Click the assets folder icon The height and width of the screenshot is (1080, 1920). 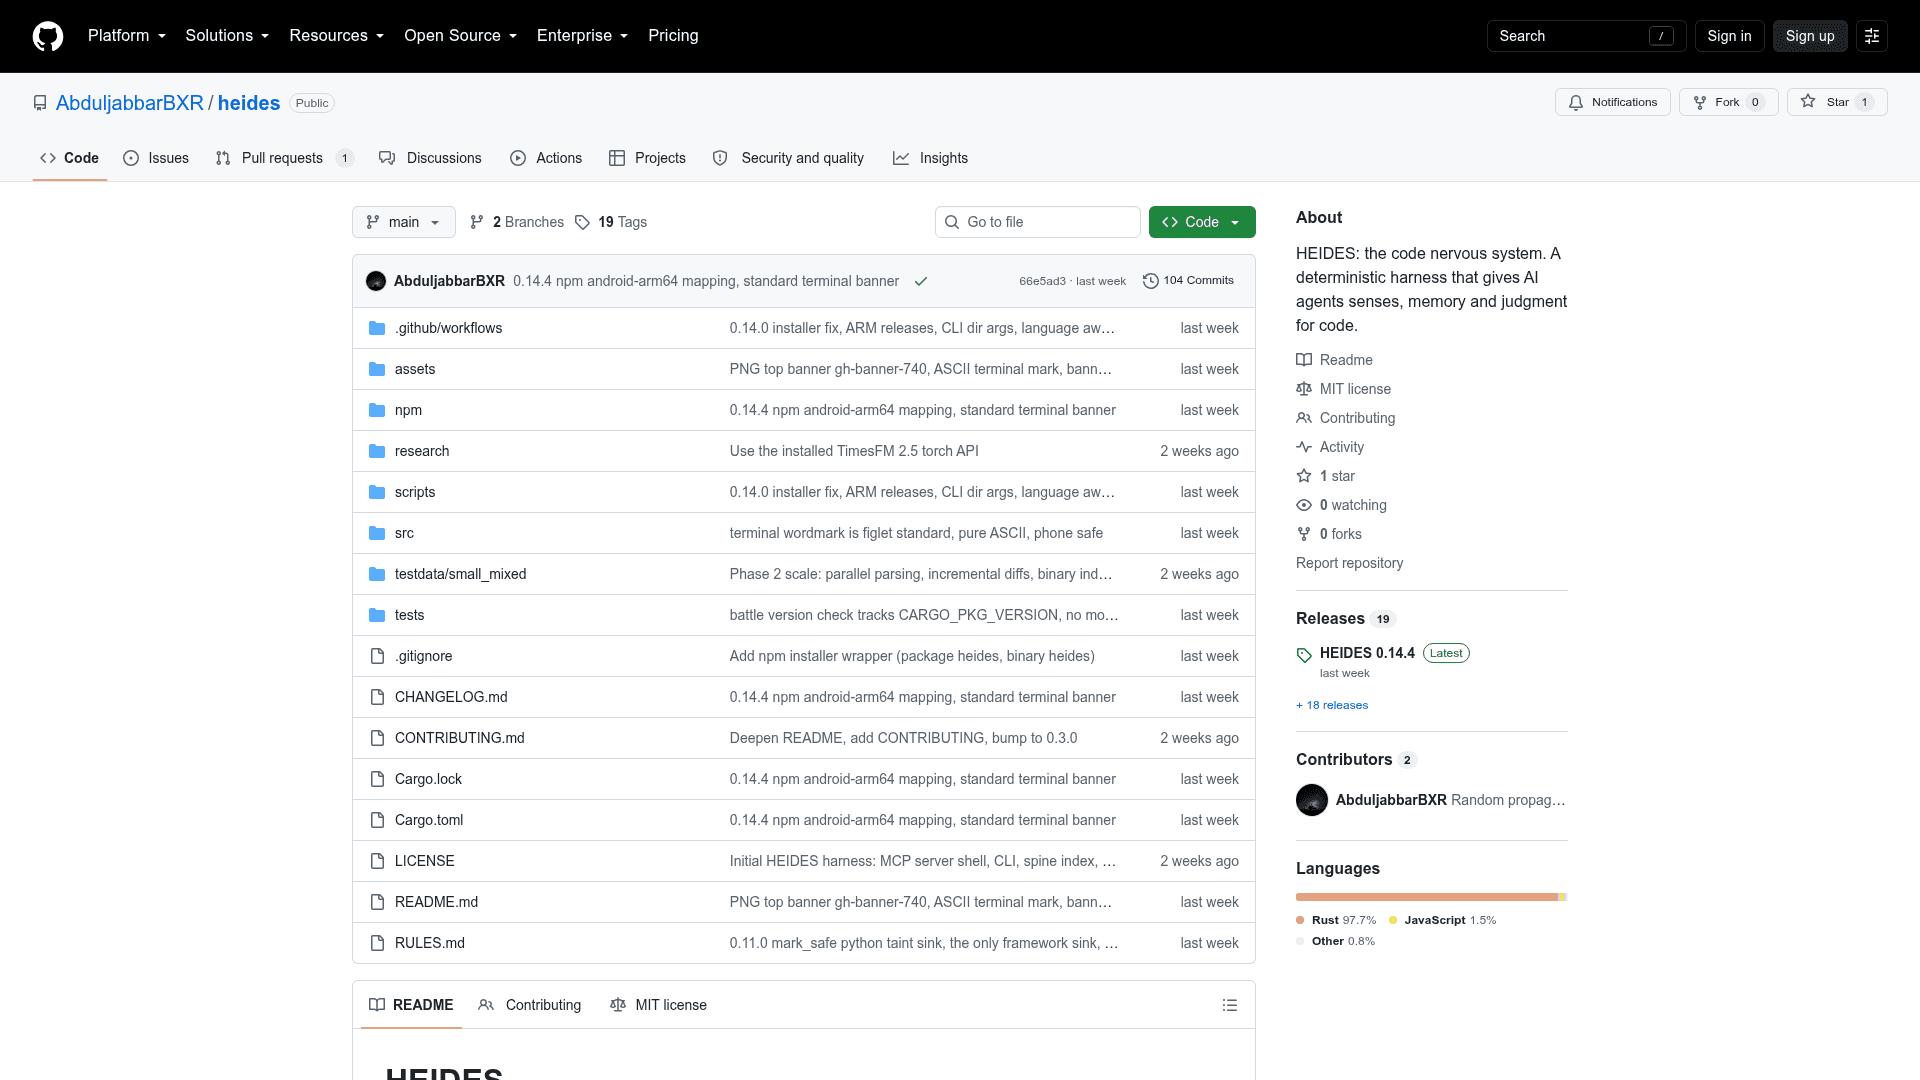pyautogui.click(x=377, y=369)
